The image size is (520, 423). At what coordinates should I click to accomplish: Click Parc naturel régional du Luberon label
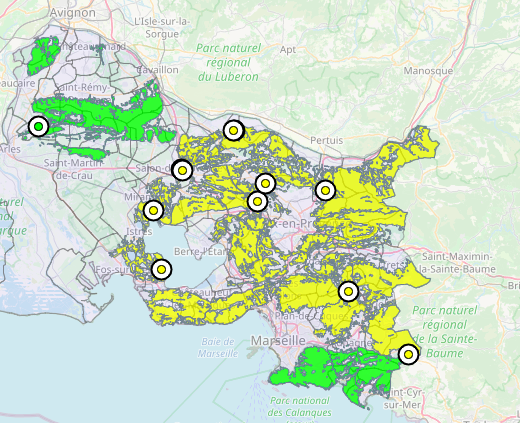[x=228, y=62]
